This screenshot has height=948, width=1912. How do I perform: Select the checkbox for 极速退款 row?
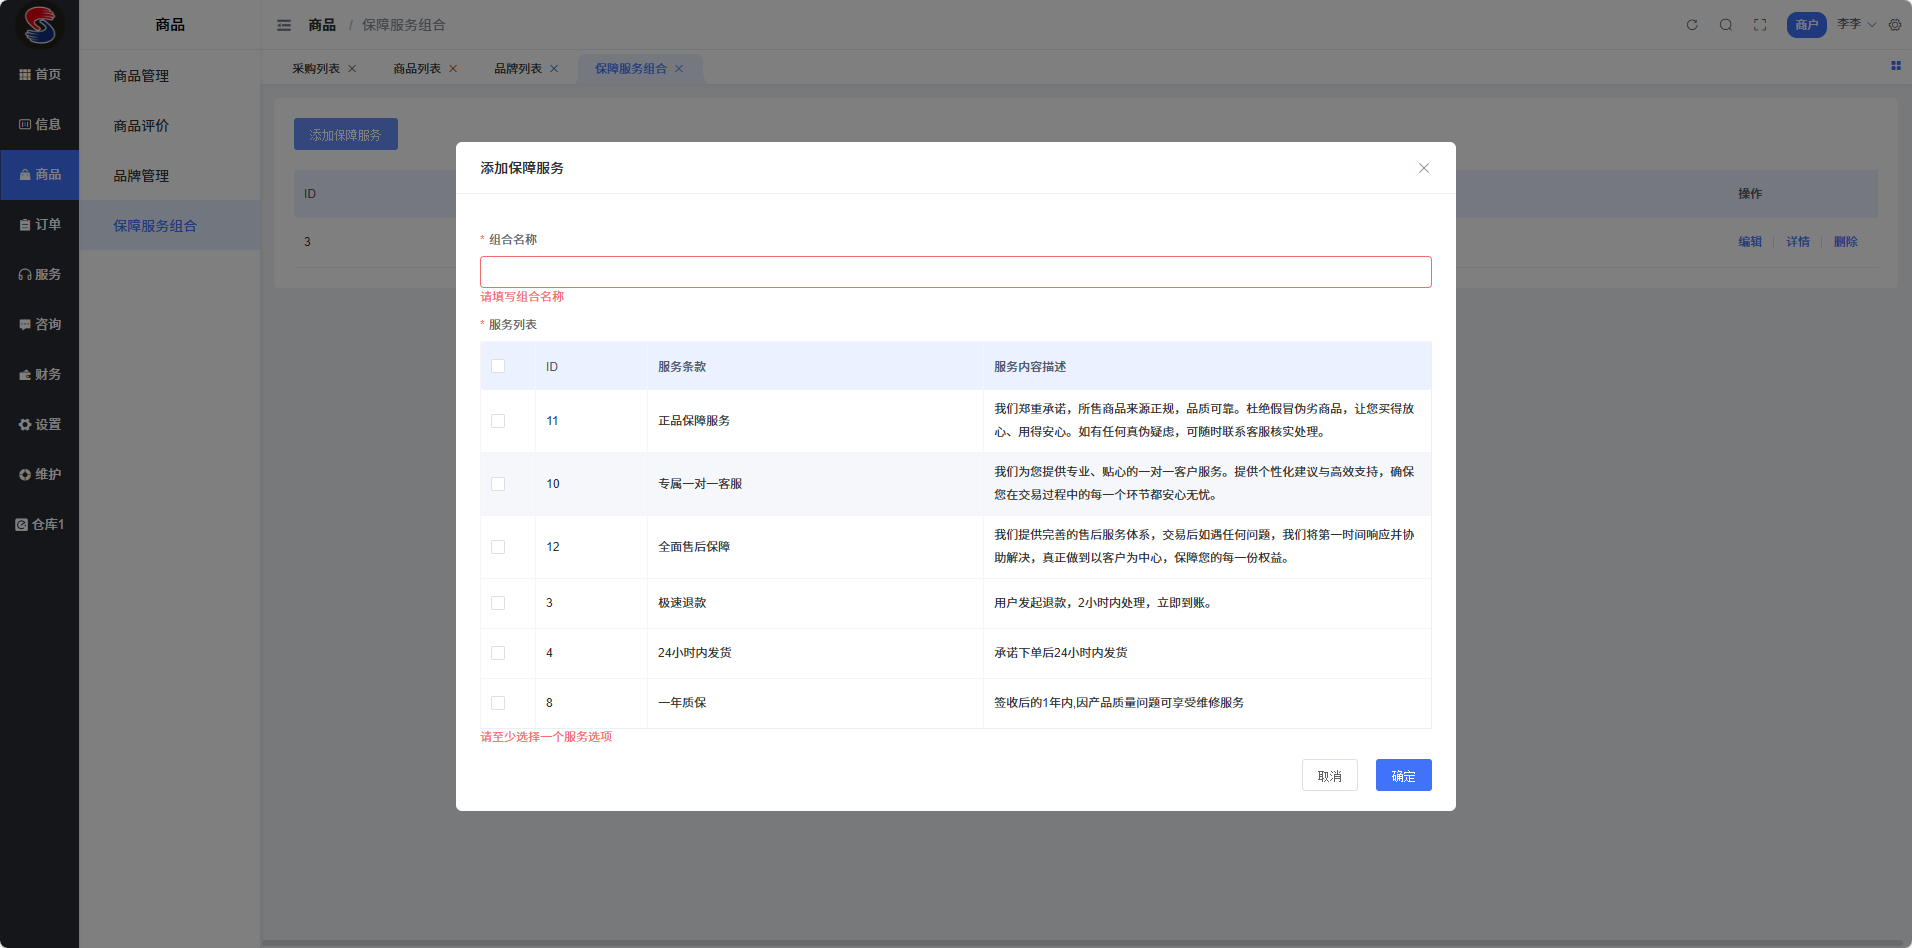498,603
